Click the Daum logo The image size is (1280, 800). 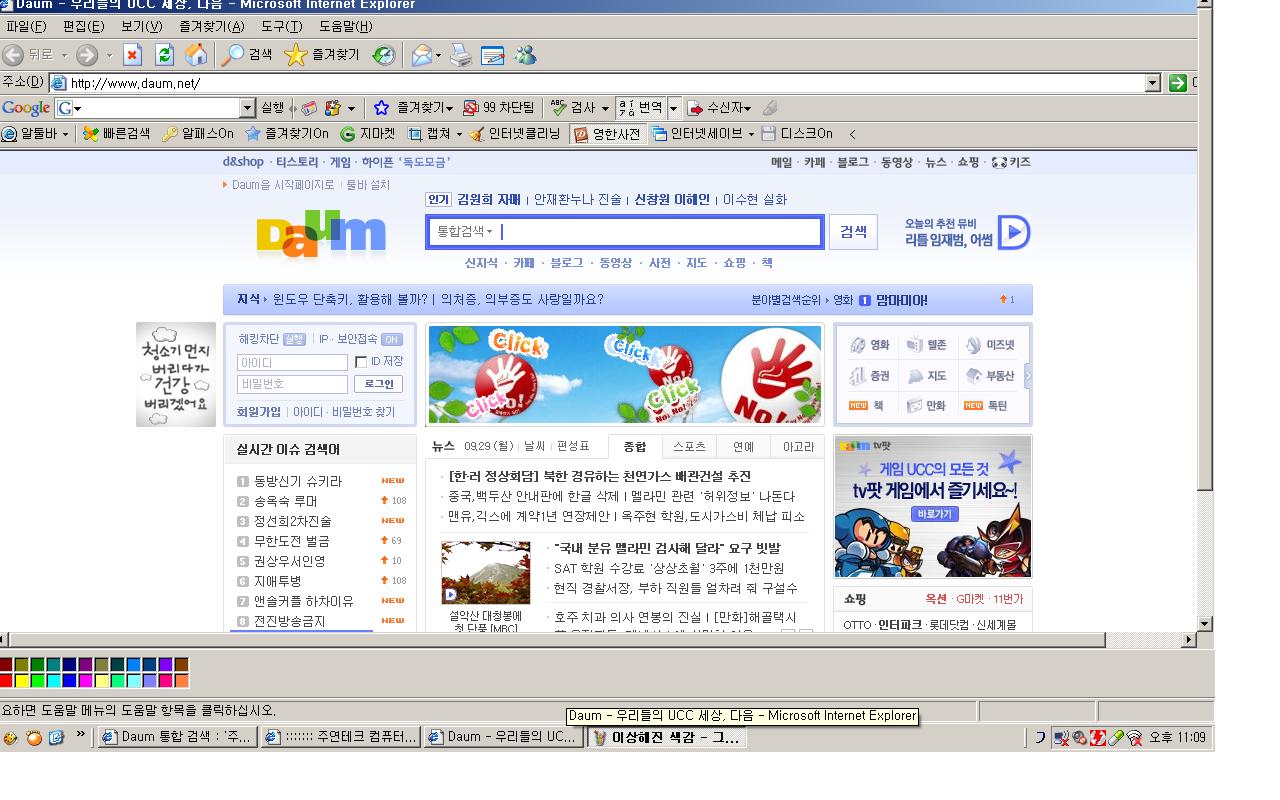coord(321,234)
